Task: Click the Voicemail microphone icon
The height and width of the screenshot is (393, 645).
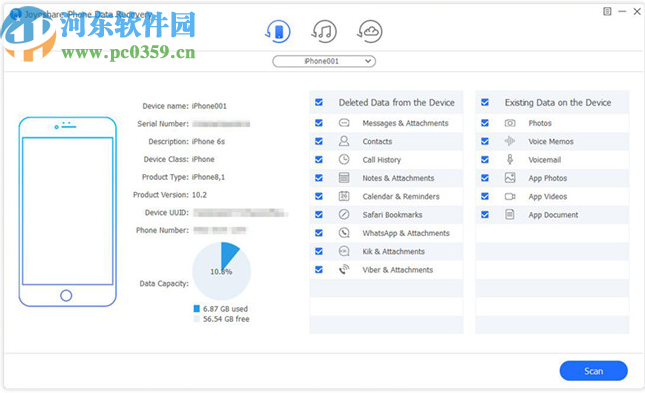Action: (x=510, y=159)
